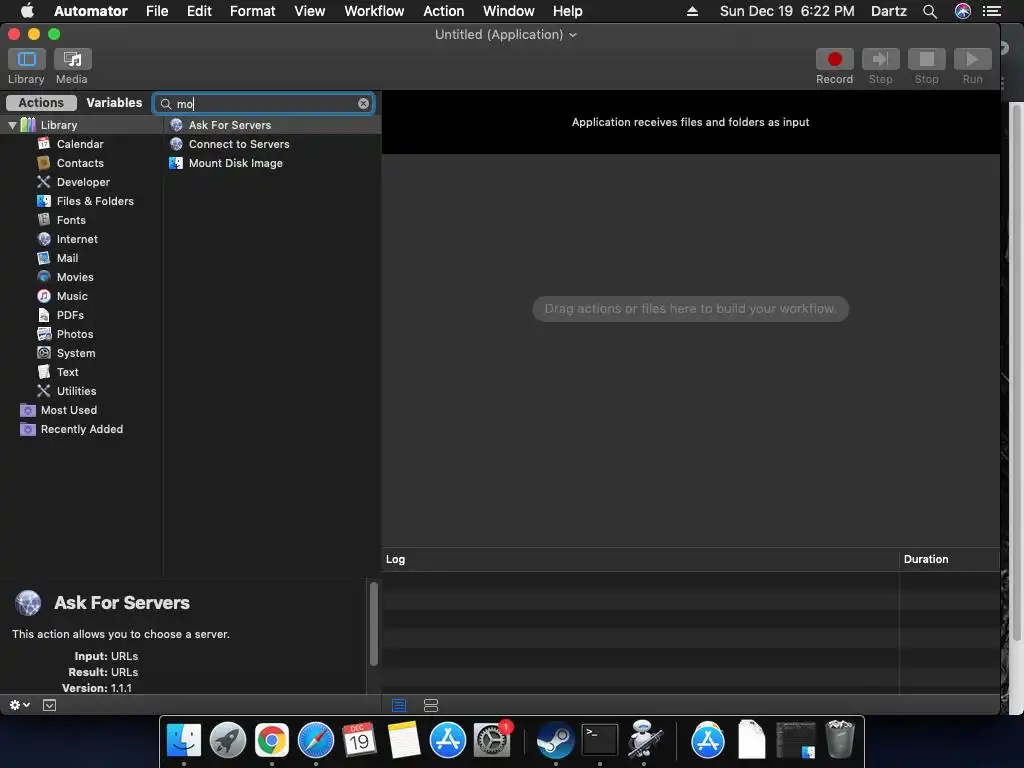Image resolution: width=1024 pixels, height=768 pixels.
Task: Select the Mount Disk Image action
Action: (x=272, y=163)
